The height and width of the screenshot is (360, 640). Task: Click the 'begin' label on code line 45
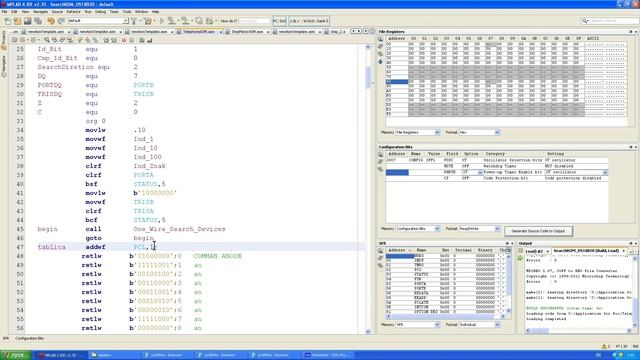(x=47, y=229)
